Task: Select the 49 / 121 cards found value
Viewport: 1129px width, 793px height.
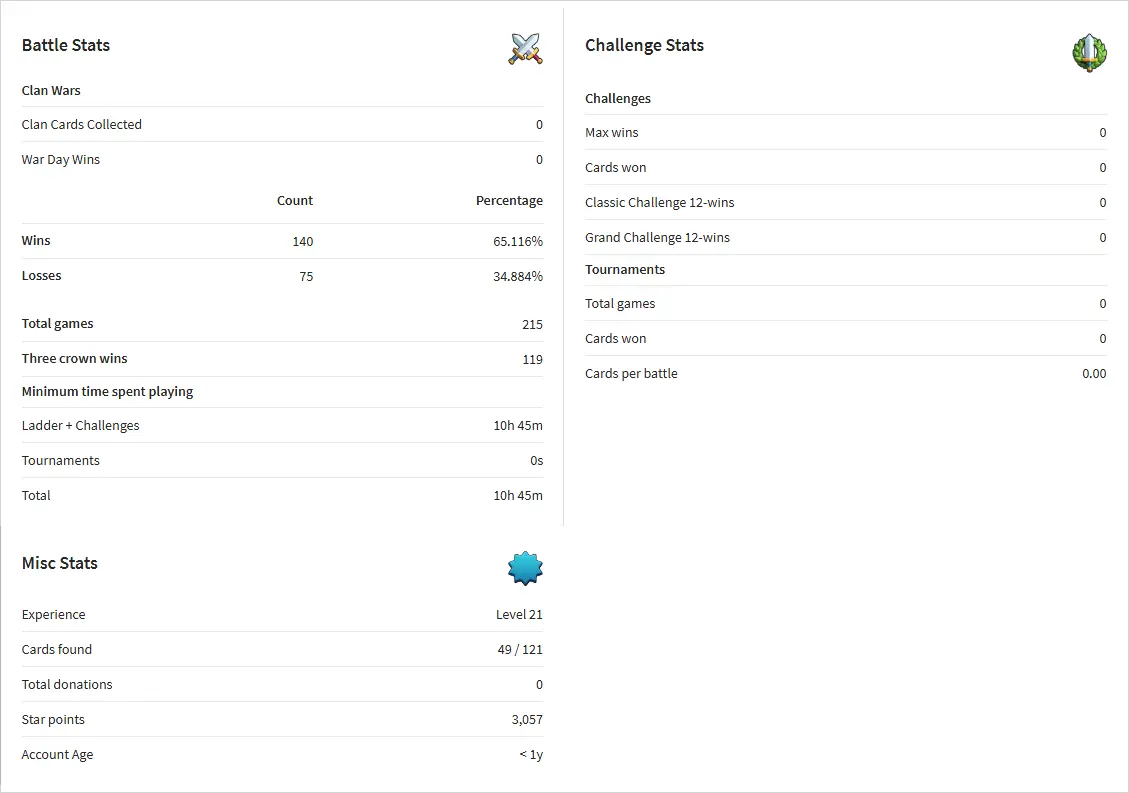Action: [x=520, y=649]
